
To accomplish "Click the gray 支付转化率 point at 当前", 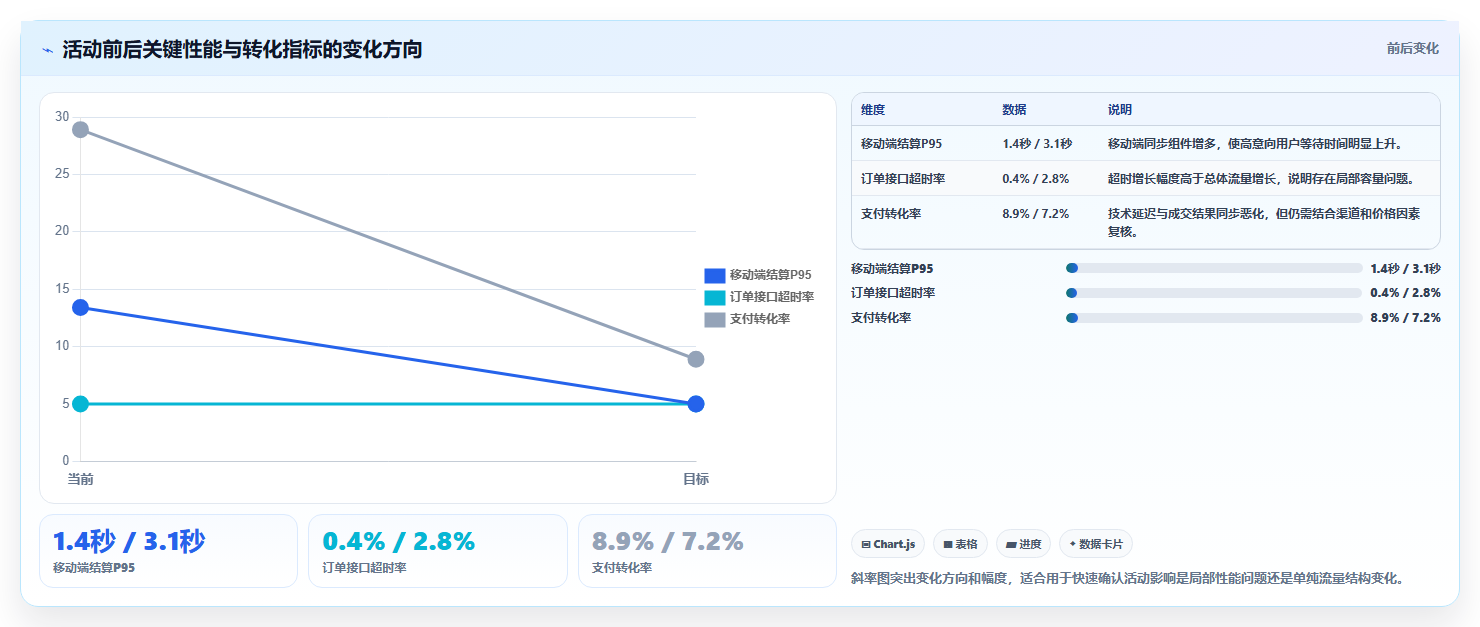I will 80,130.
